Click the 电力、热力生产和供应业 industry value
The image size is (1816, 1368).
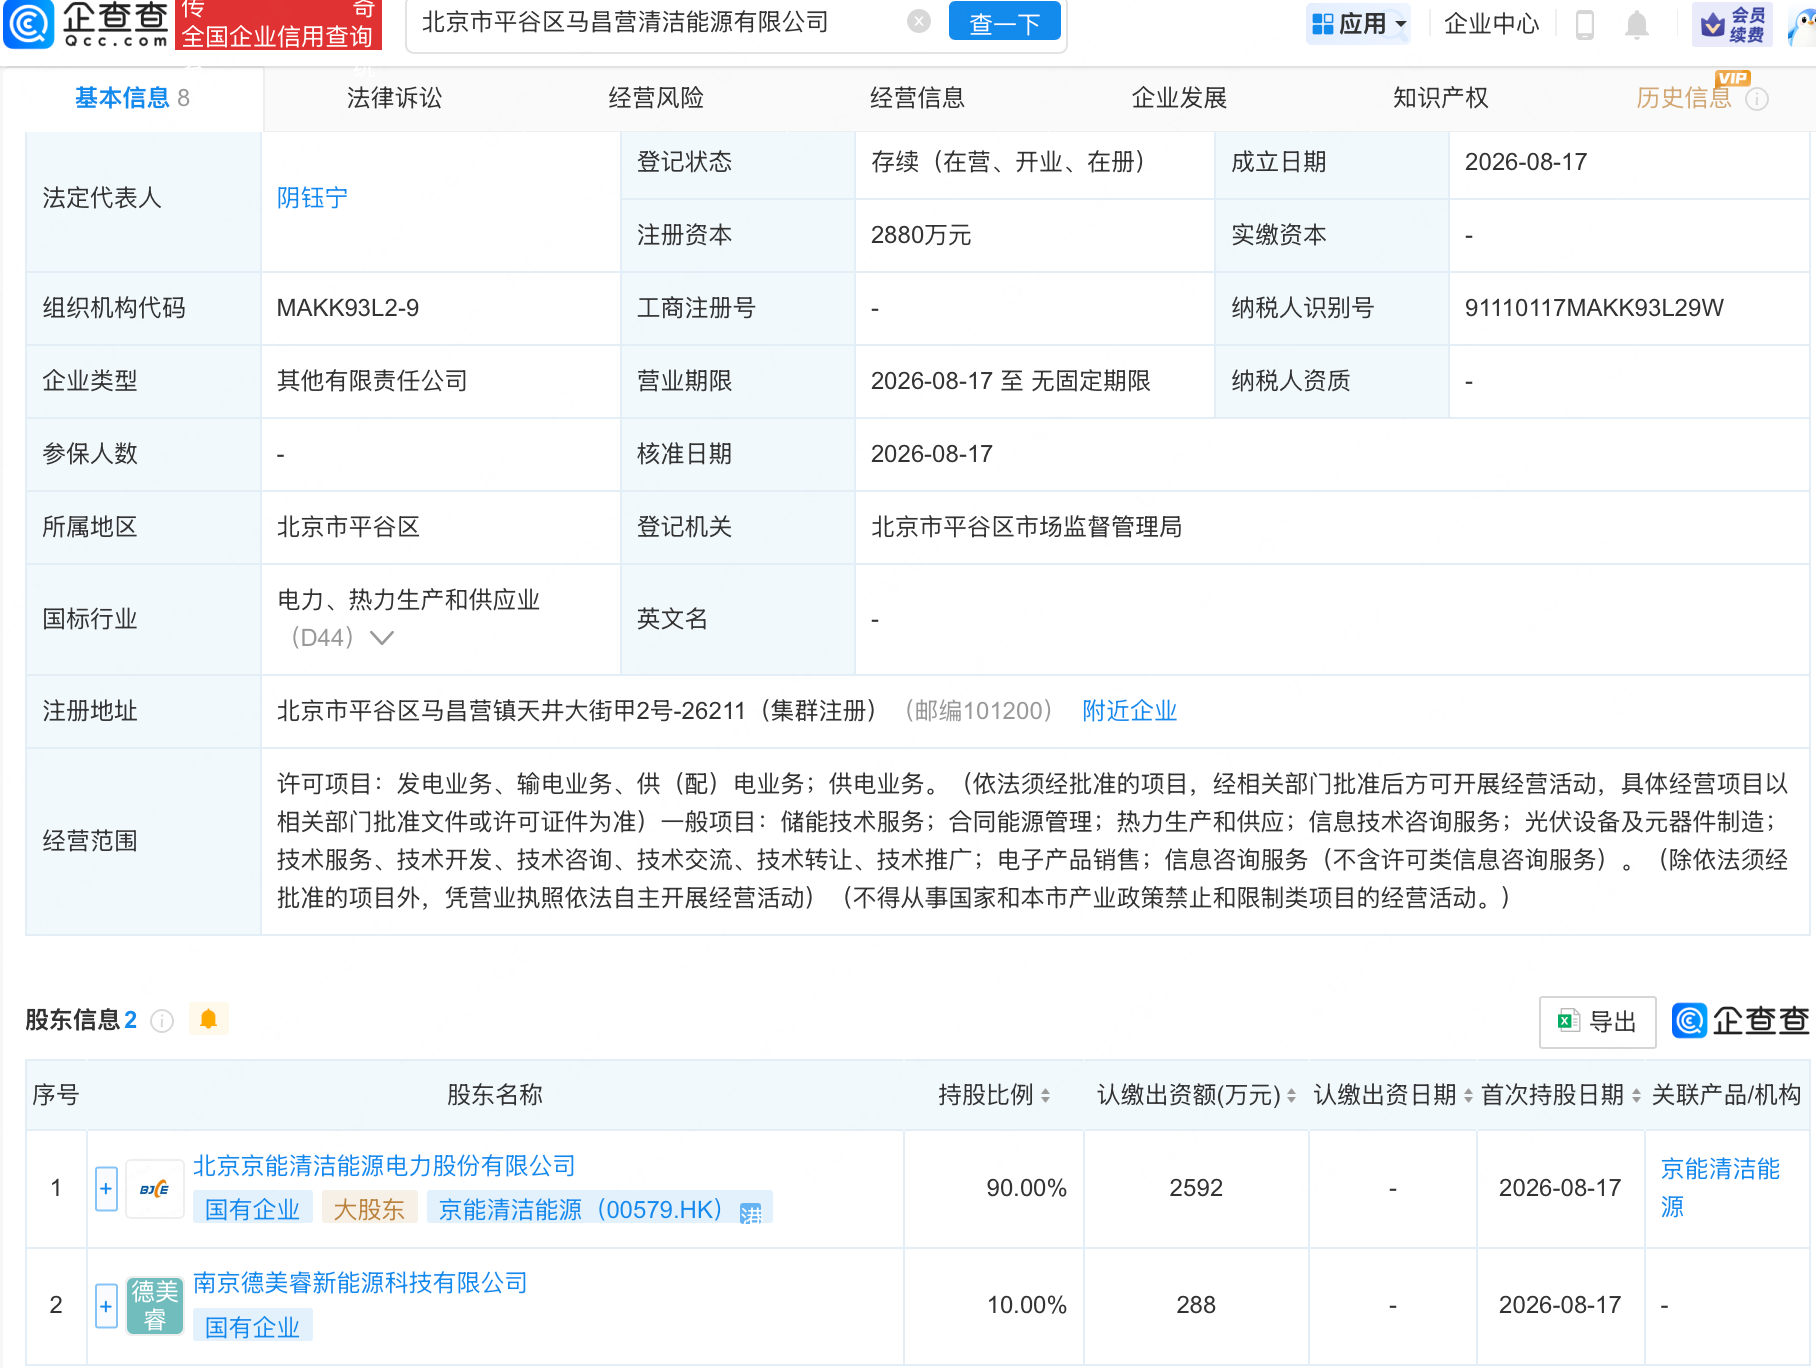pos(408,600)
